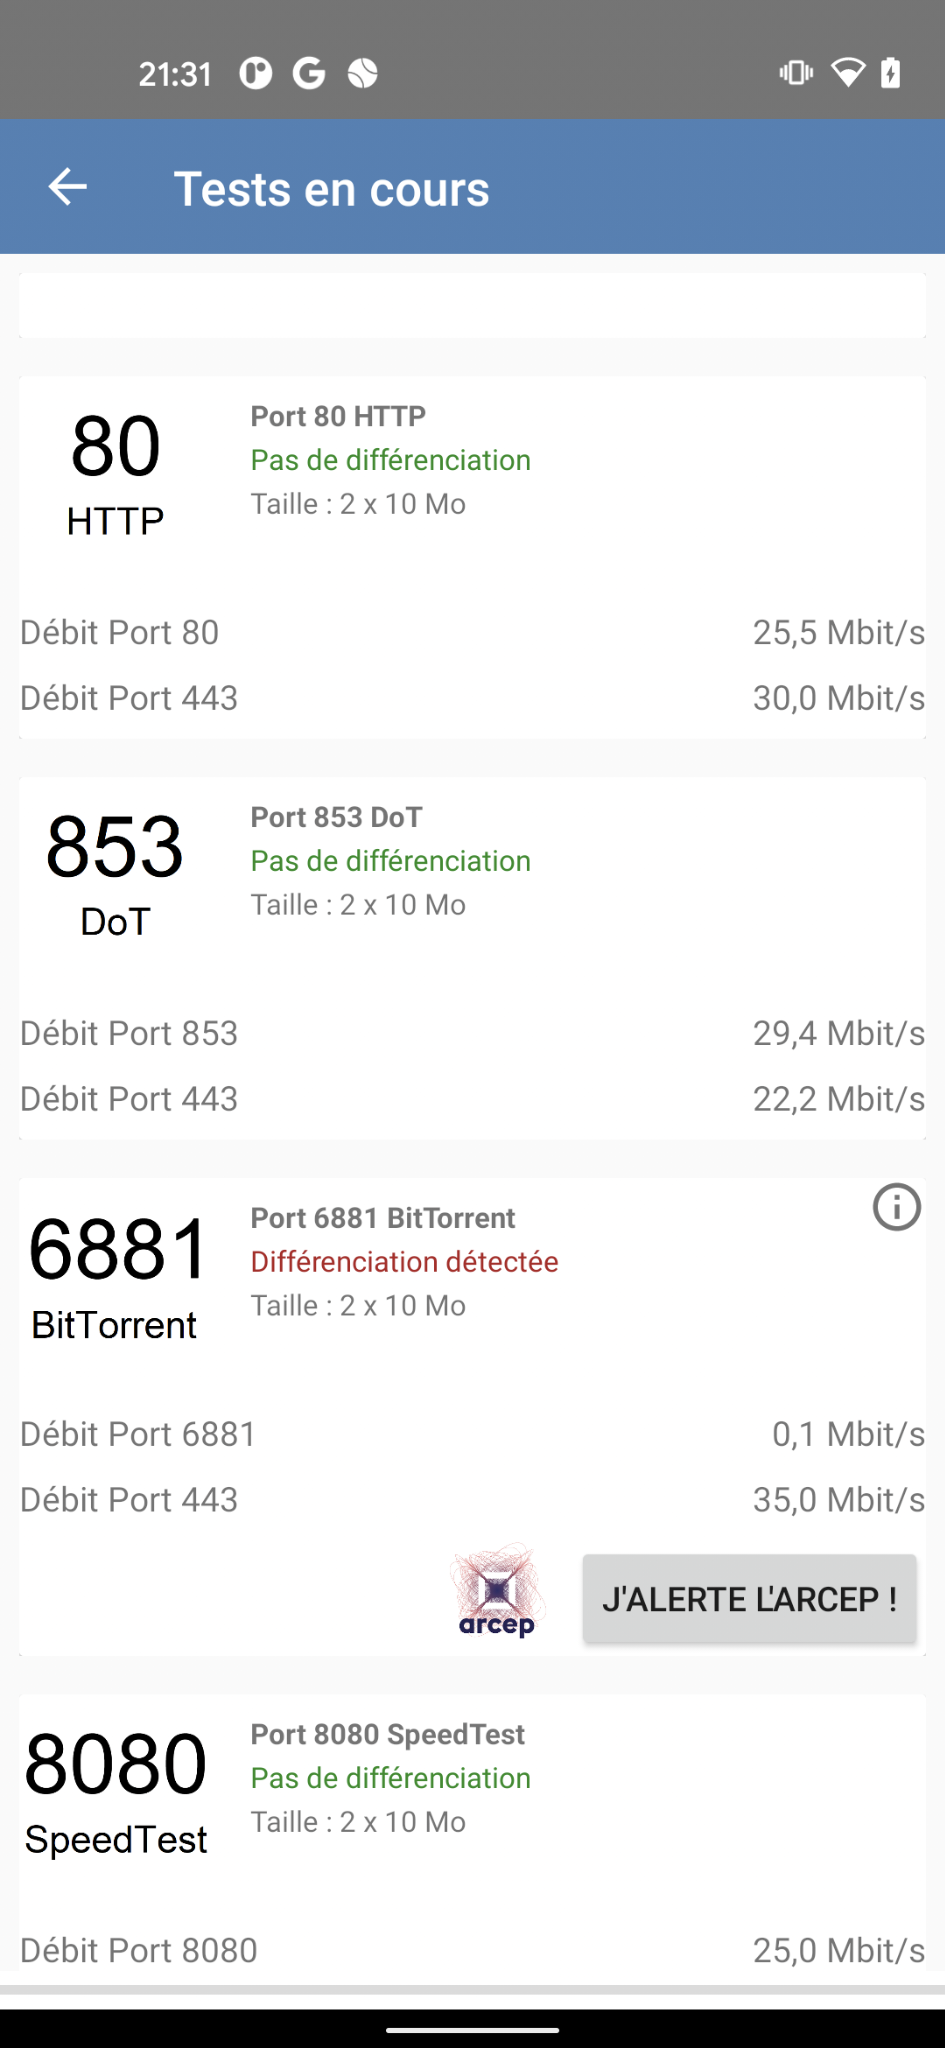Tap the vibrate mode status icon
945x2048 pixels.
click(x=796, y=73)
